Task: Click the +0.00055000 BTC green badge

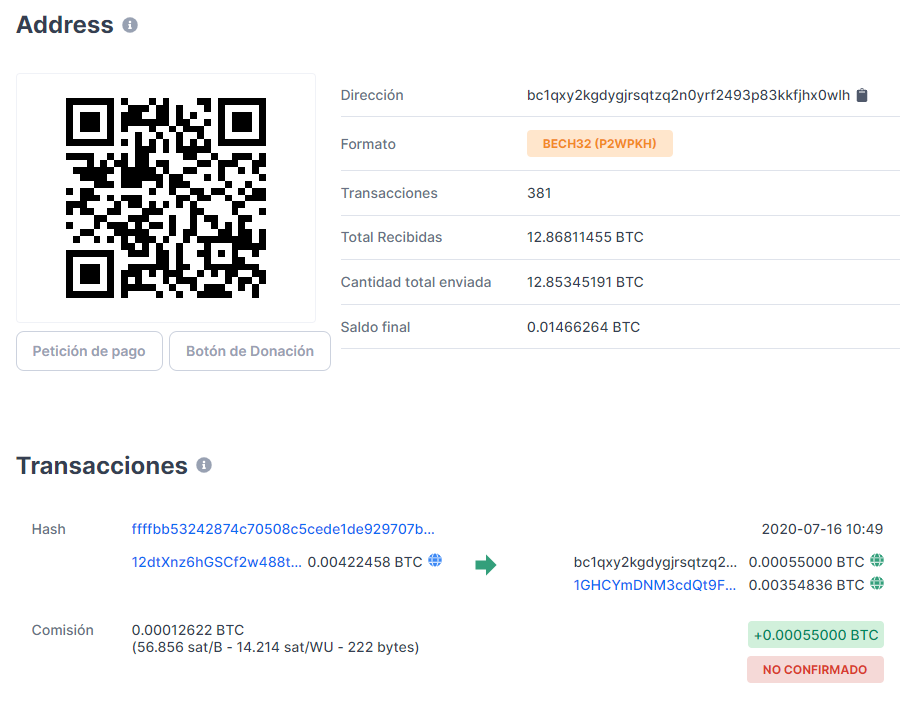Action: [815, 635]
